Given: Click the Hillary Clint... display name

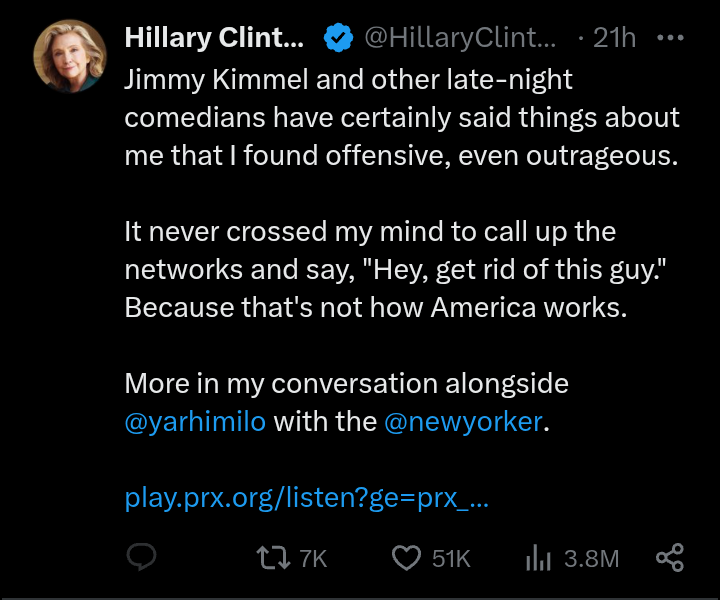Looking at the screenshot, I should (213, 38).
